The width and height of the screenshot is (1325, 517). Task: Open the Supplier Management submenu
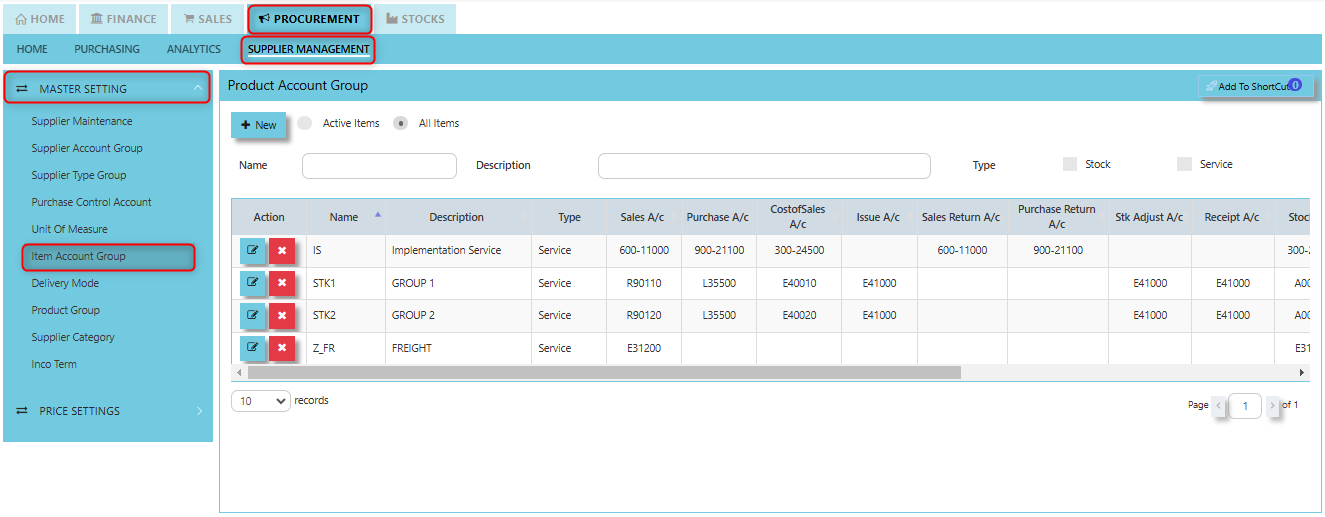308,49
